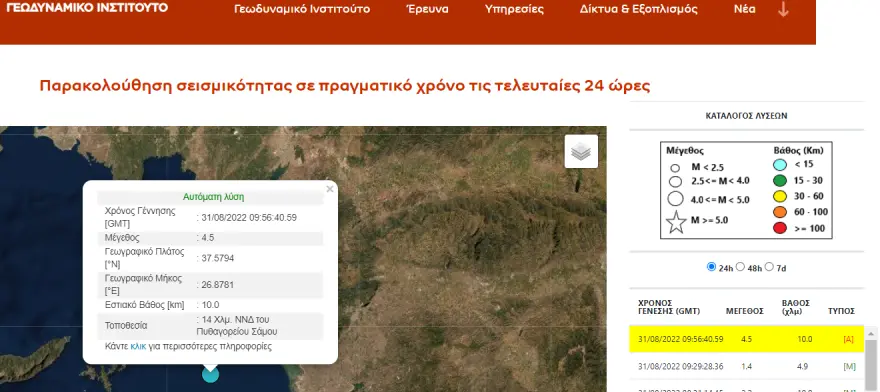Open the map layers selector icon
Screen dimensions: 880x392
[581, 152]
